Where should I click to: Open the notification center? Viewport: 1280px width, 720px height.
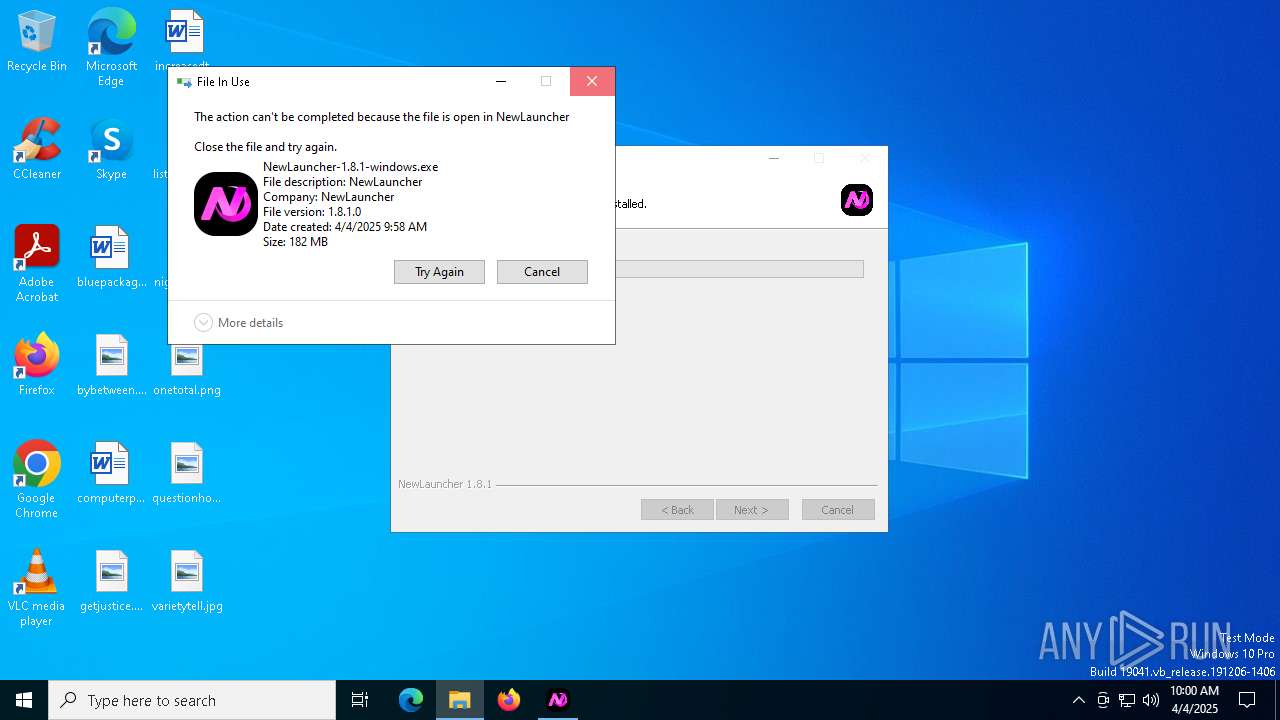pyautogui.click(x=1247, y=700)
